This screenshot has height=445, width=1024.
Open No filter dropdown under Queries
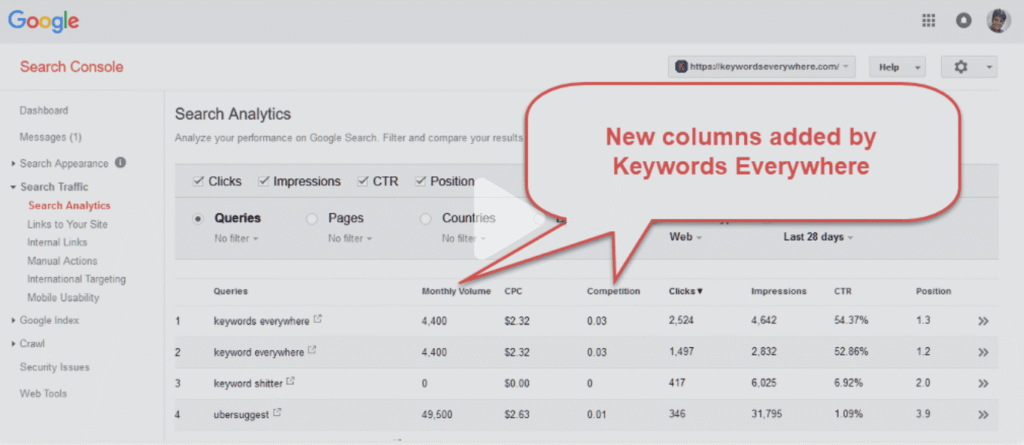(x=236, y=239)
